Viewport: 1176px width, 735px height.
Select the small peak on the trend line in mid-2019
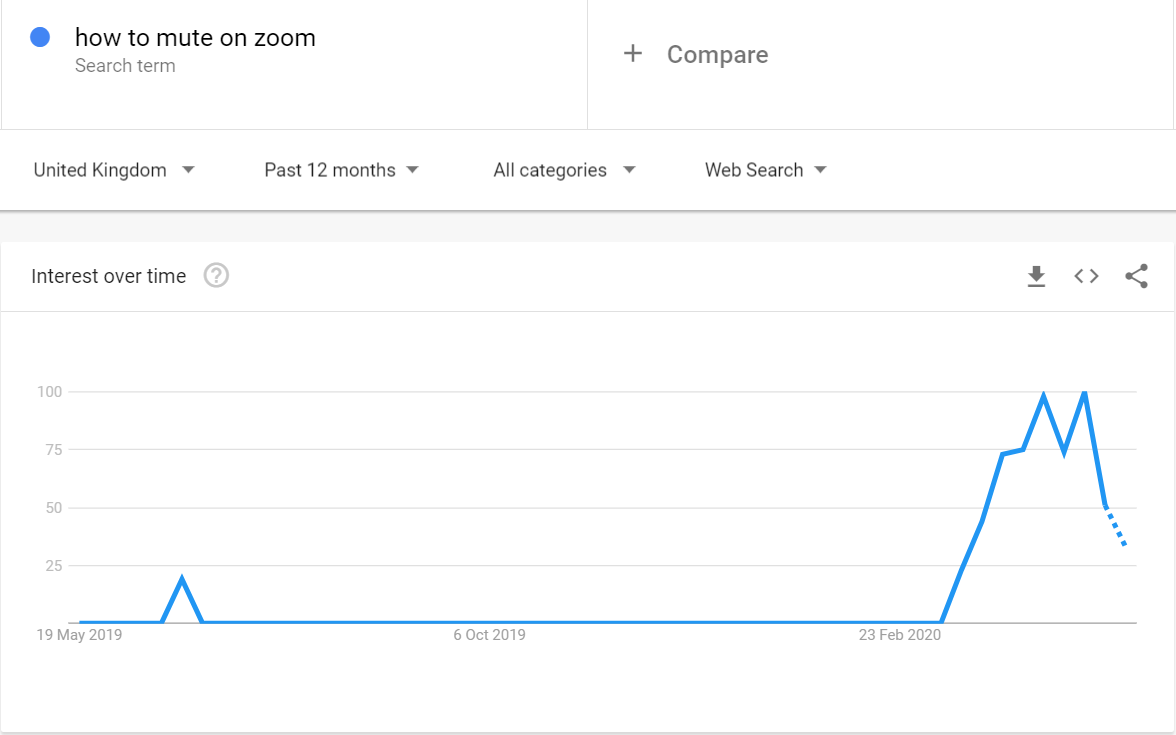click(182, 579)
